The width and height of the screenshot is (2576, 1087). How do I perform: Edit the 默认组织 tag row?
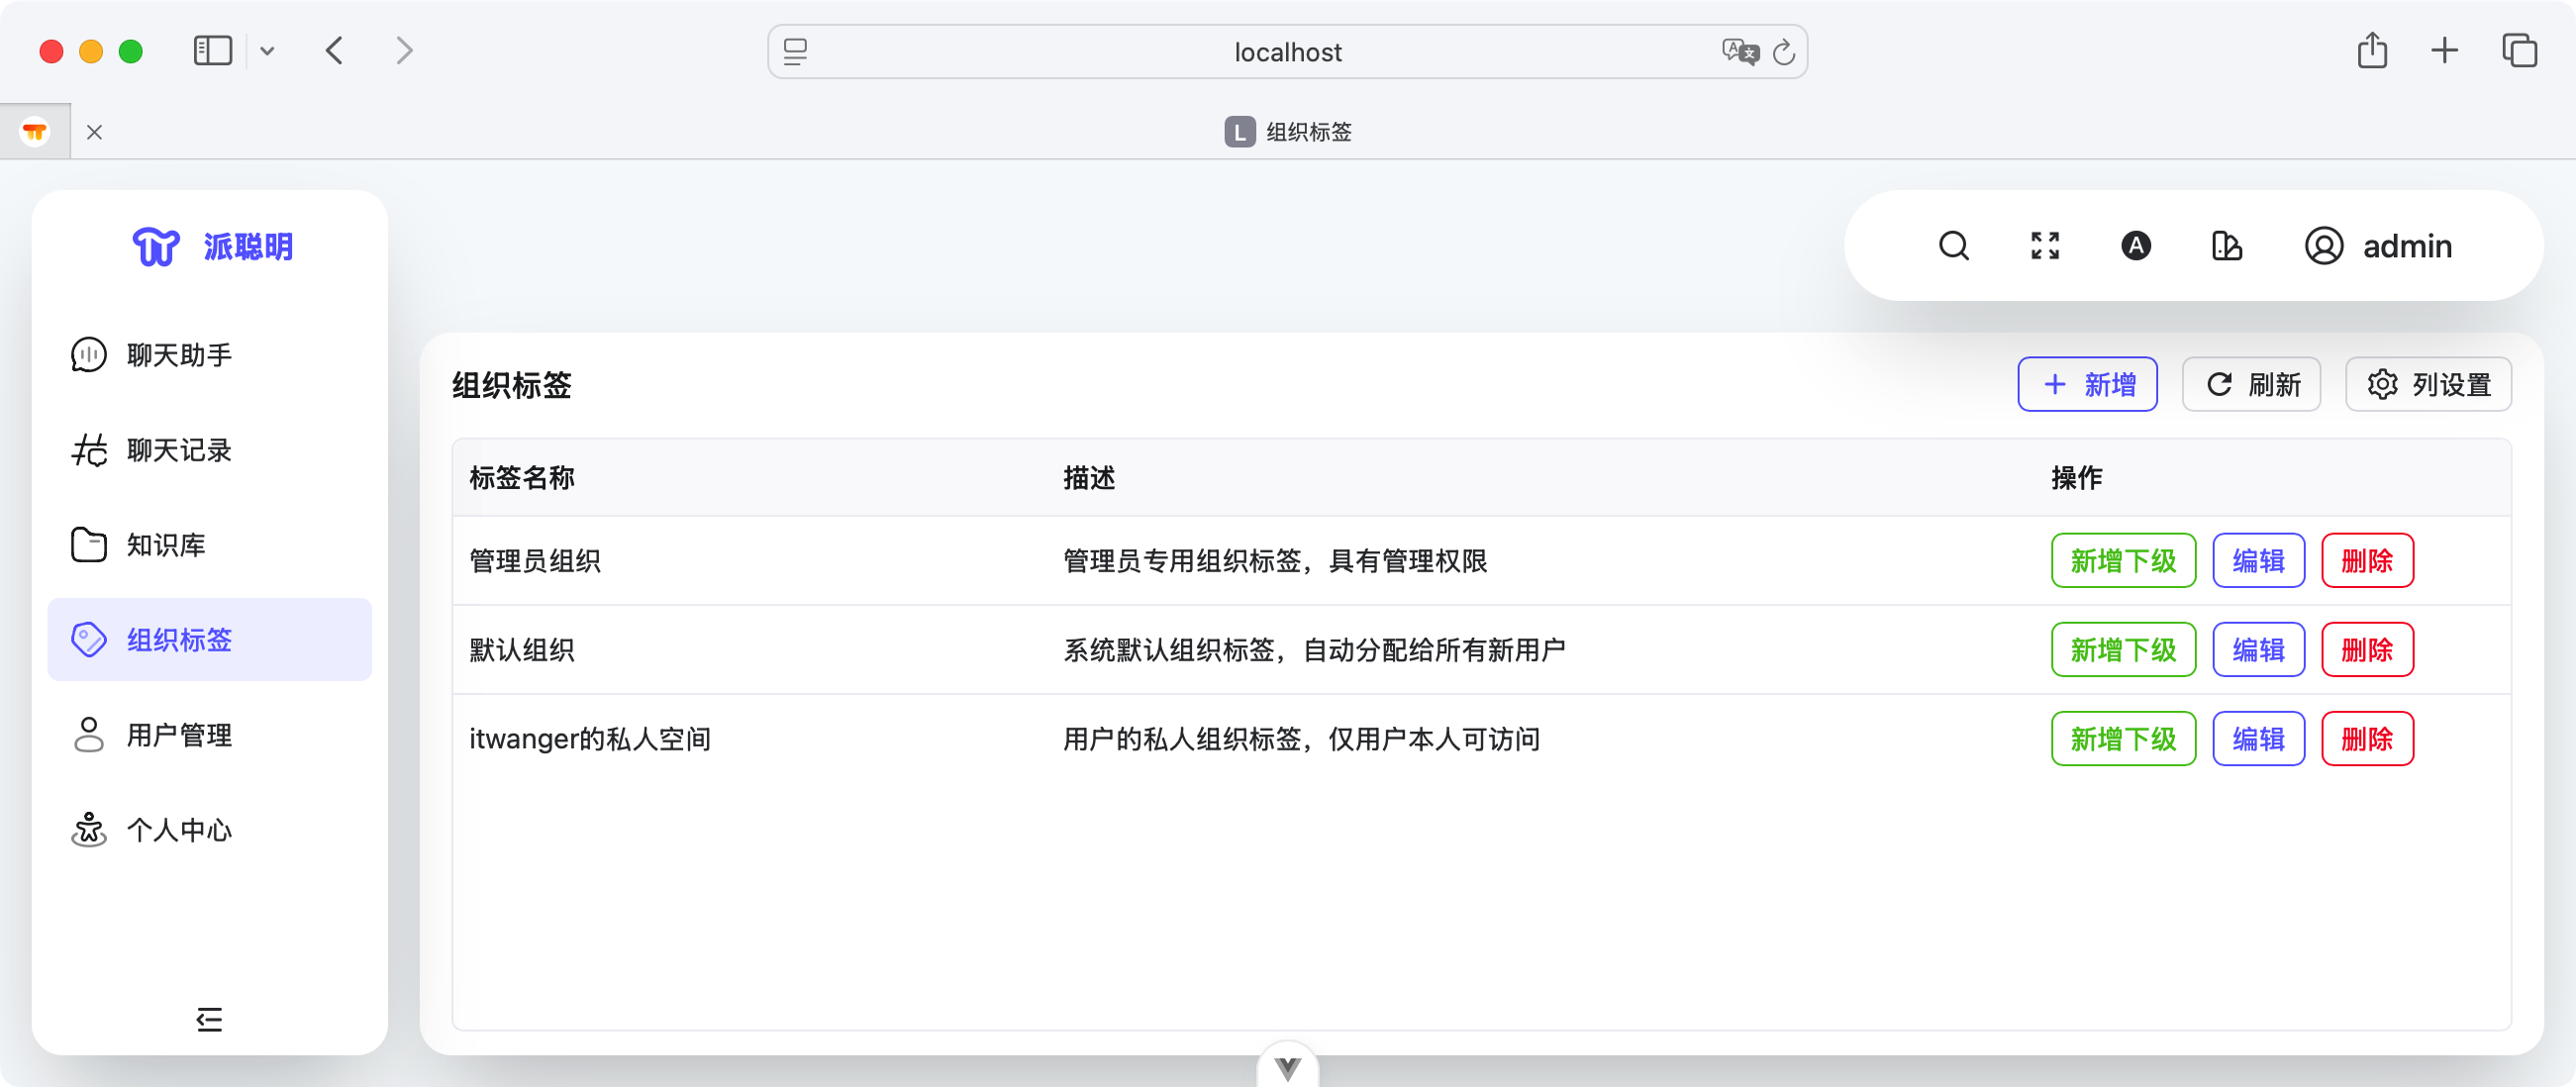2258,650
